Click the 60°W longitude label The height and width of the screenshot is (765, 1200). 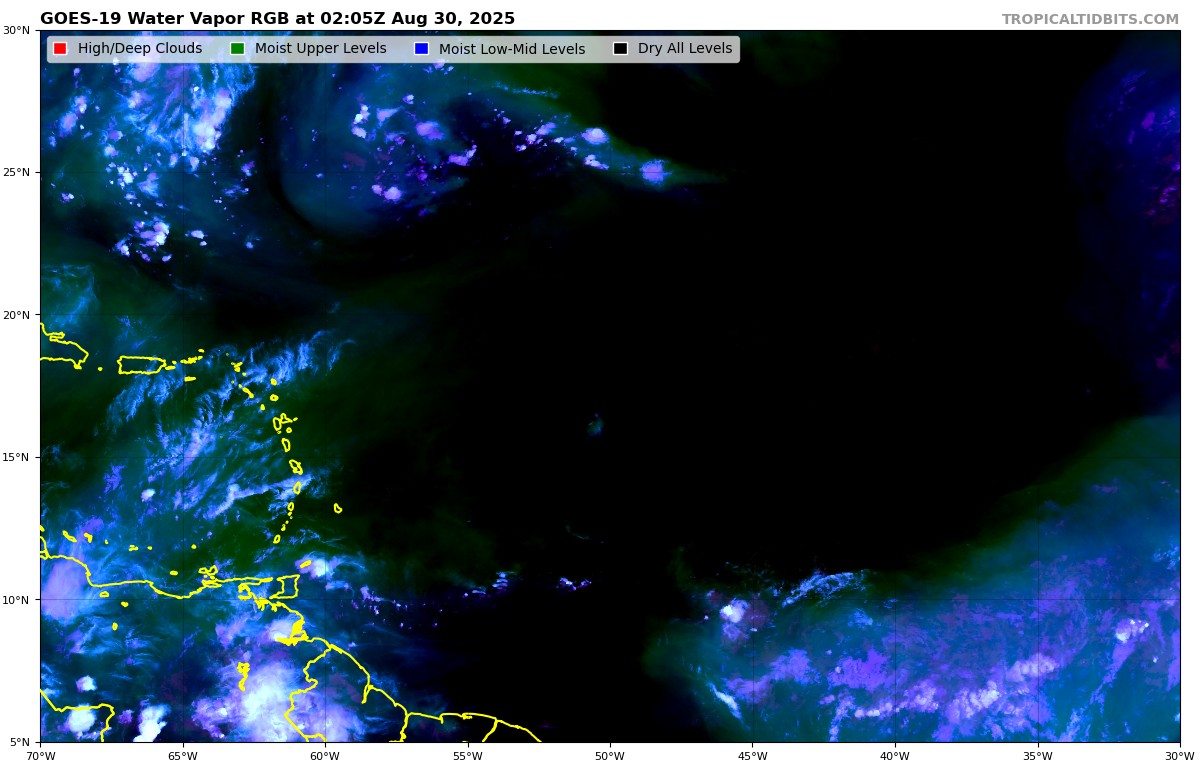pyautogui.click(x=325, y=756)
